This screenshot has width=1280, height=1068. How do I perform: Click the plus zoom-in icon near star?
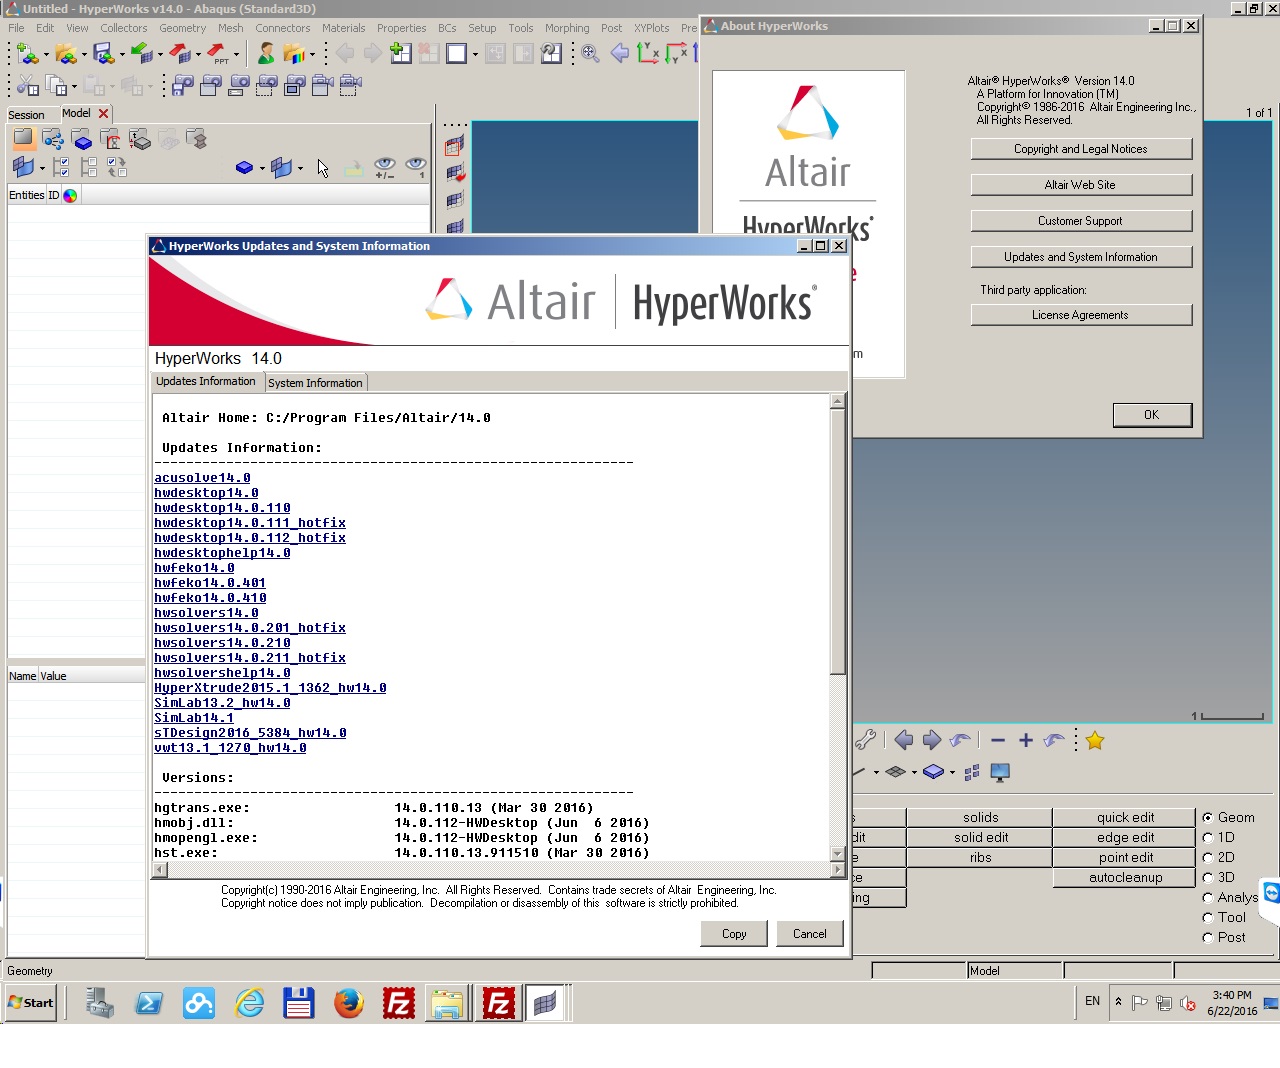1025,740
